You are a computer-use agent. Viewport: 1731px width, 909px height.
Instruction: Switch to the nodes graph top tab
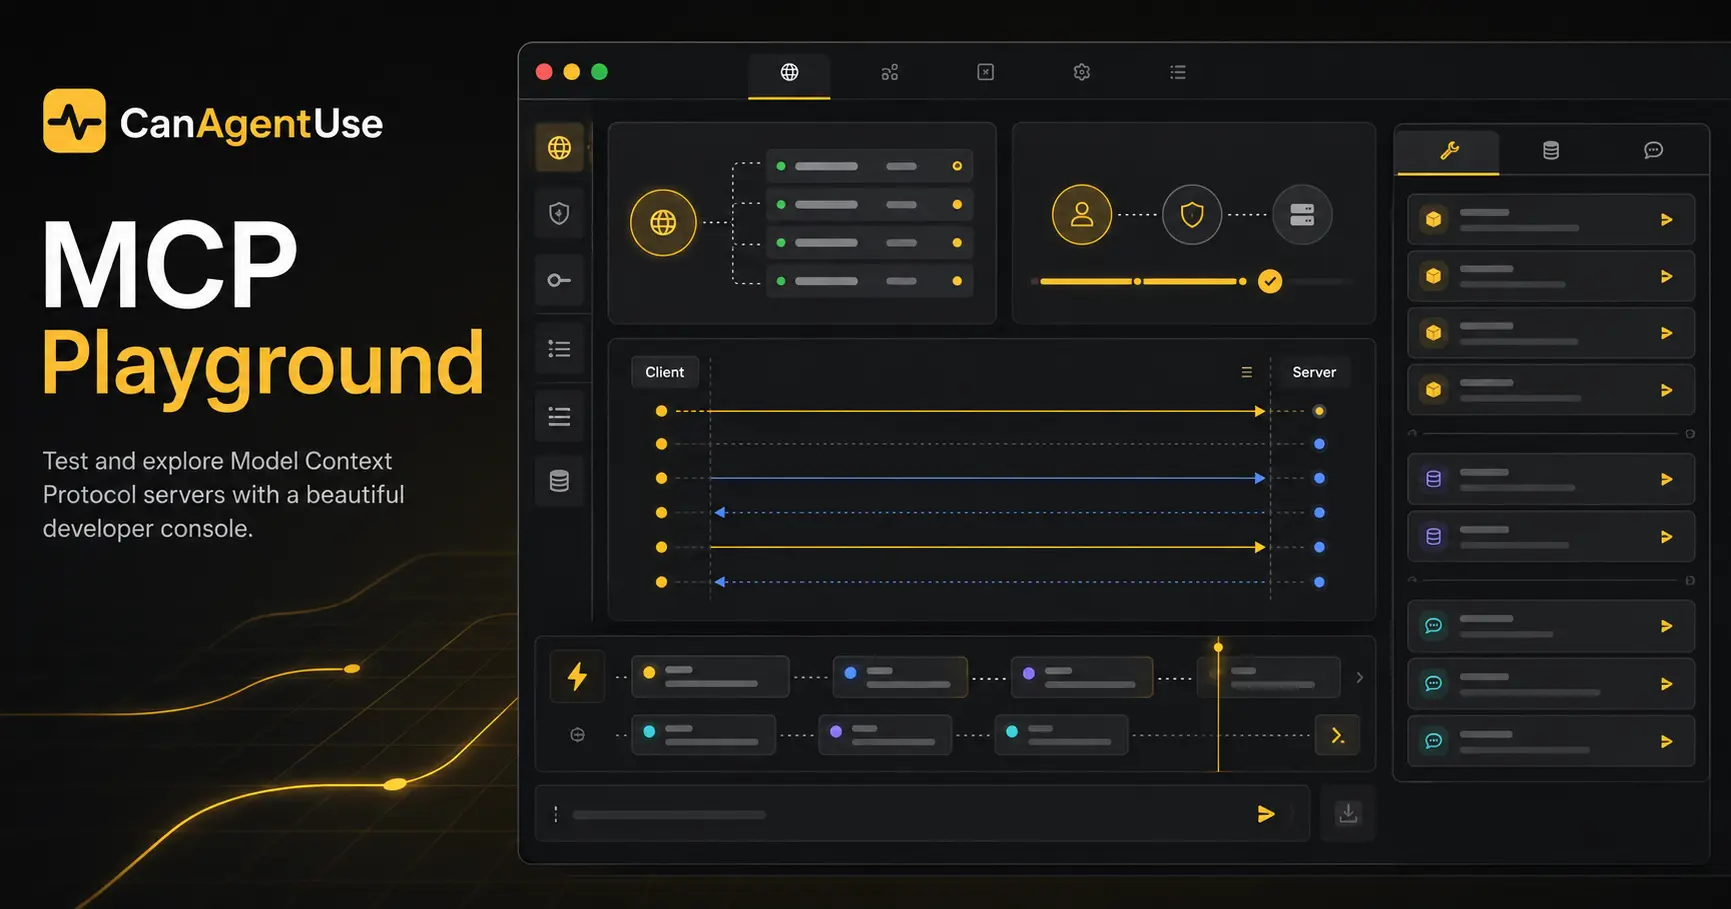tap(889, 72)
